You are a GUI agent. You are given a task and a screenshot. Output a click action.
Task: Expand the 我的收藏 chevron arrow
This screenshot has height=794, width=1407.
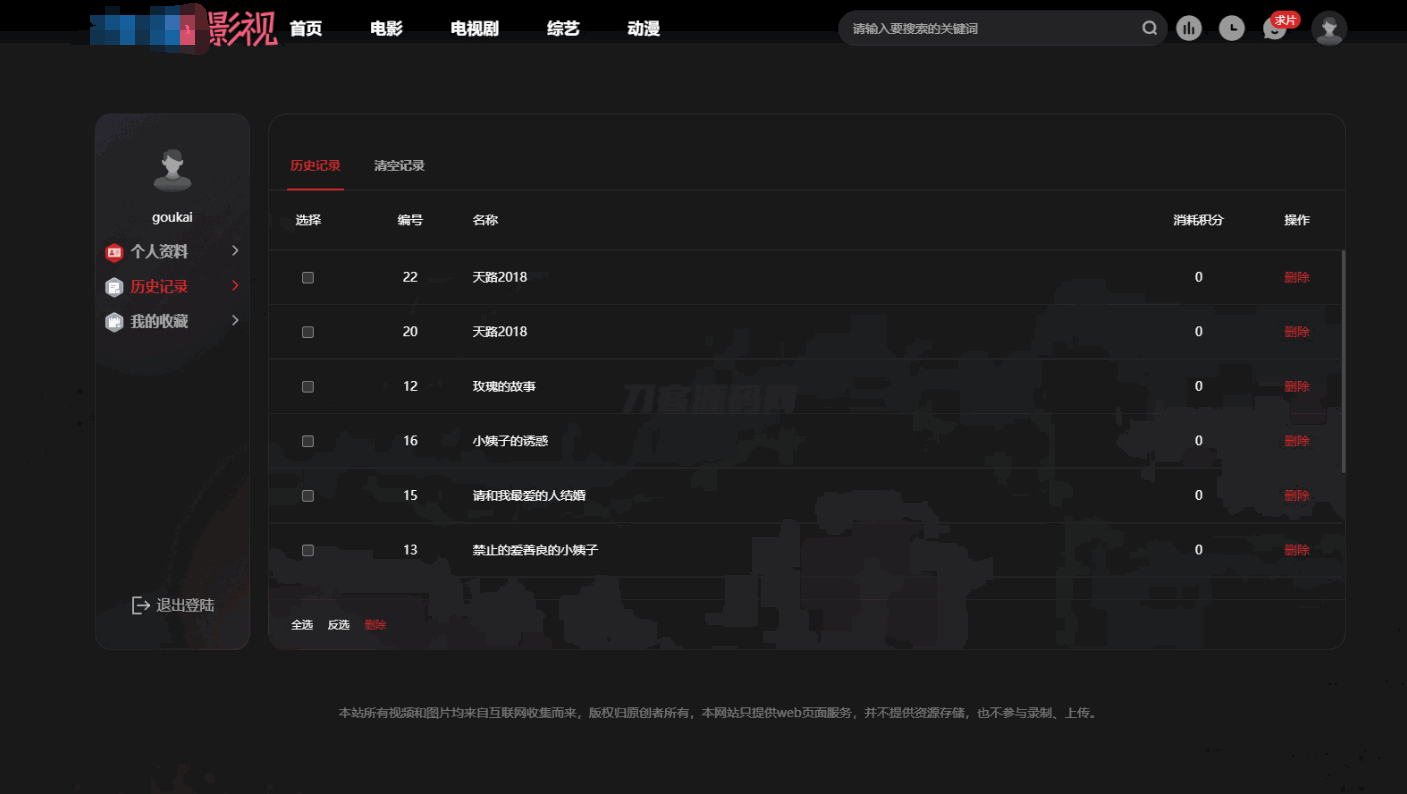tap(235, 321)
